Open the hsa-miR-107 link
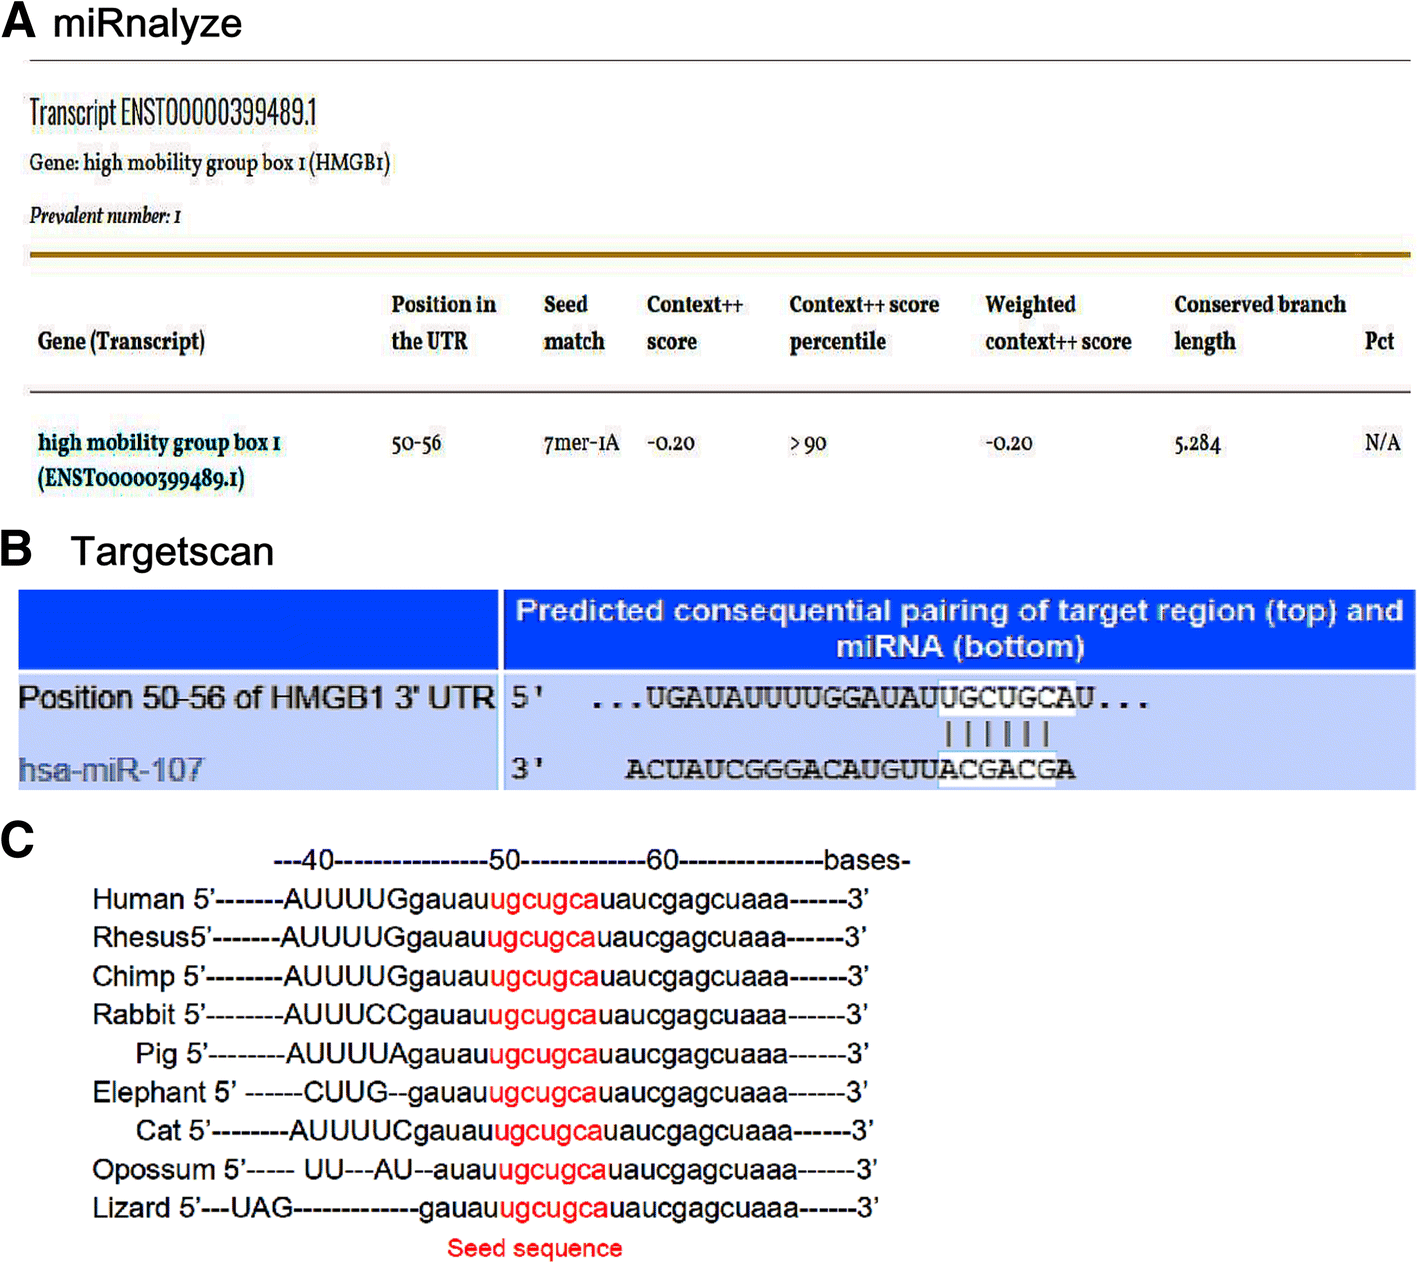The image size is (1418, 1264). (x=111, y=769)
